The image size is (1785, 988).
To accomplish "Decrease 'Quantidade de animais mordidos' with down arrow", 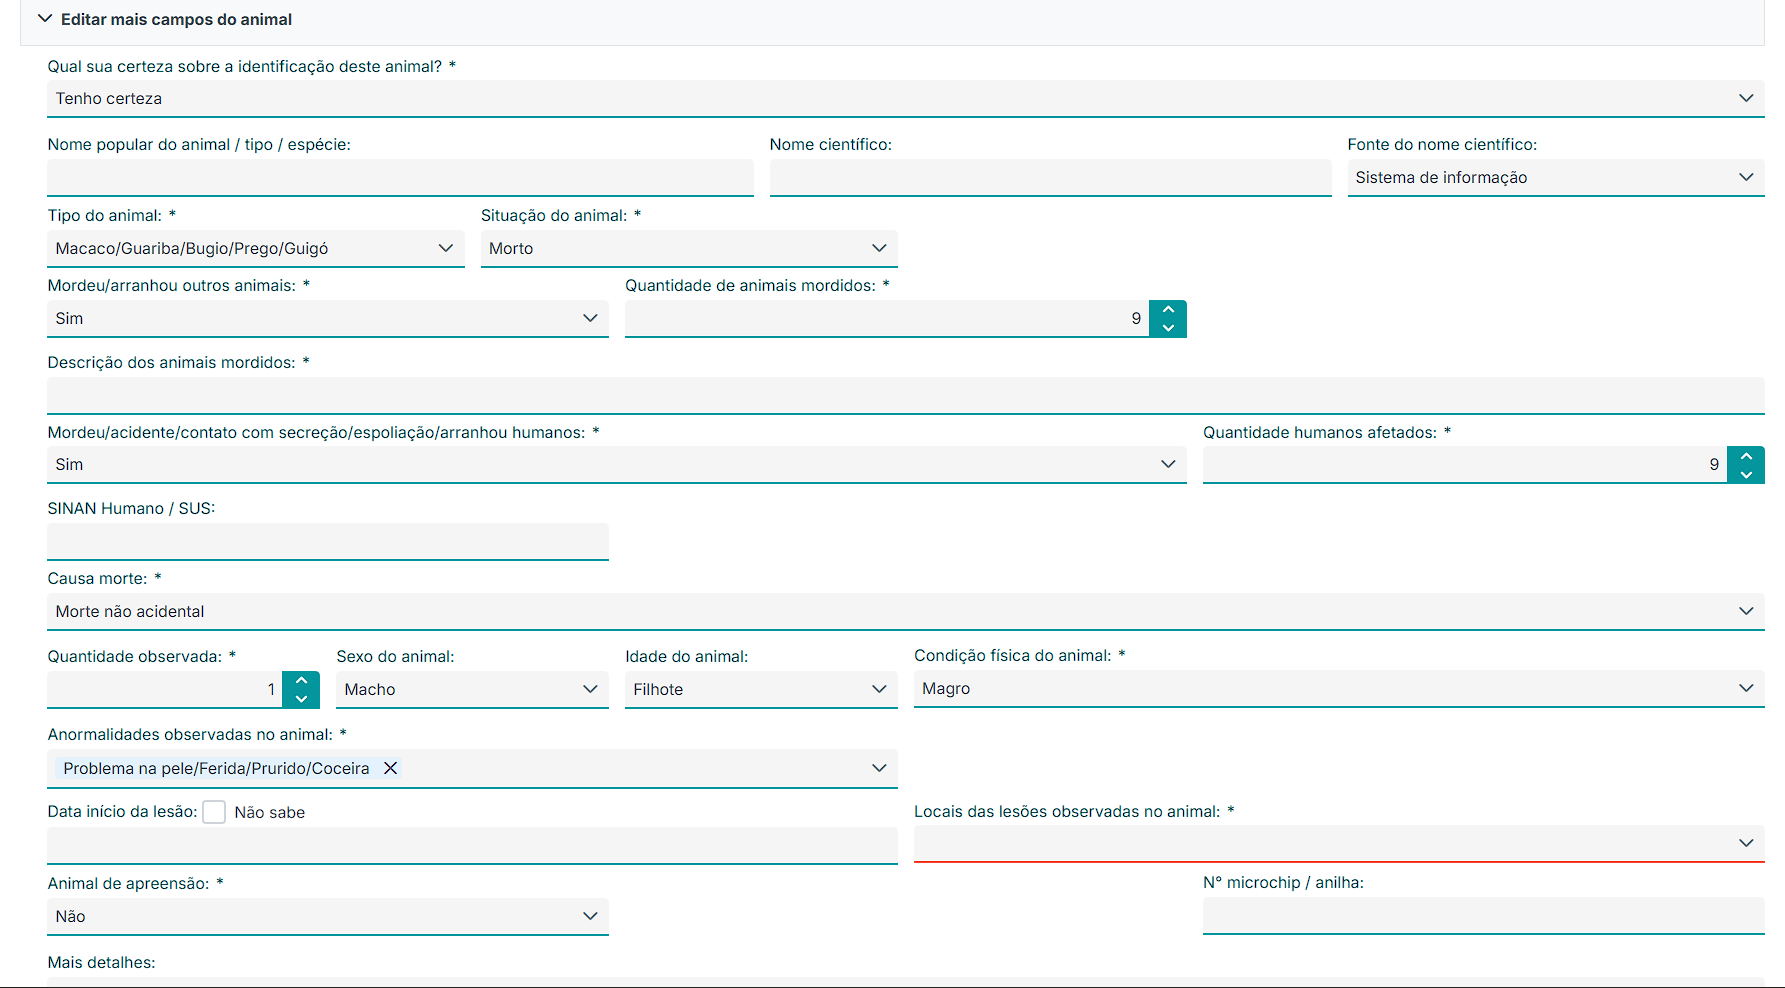I will 1168,328.
